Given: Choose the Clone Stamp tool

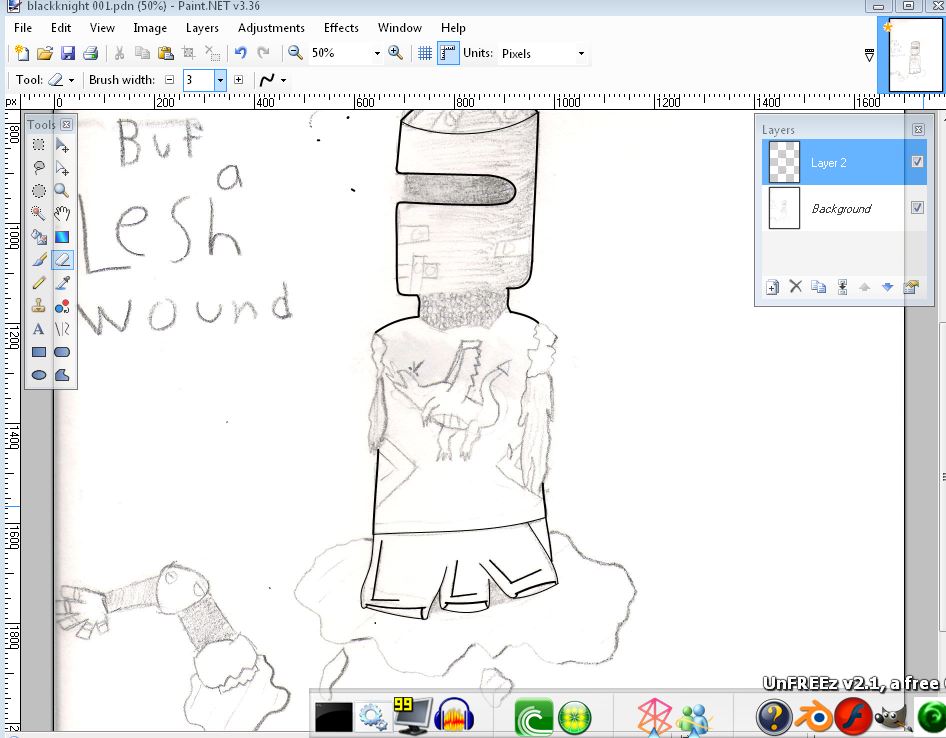Looking at the screenshot, I should 39,306.
